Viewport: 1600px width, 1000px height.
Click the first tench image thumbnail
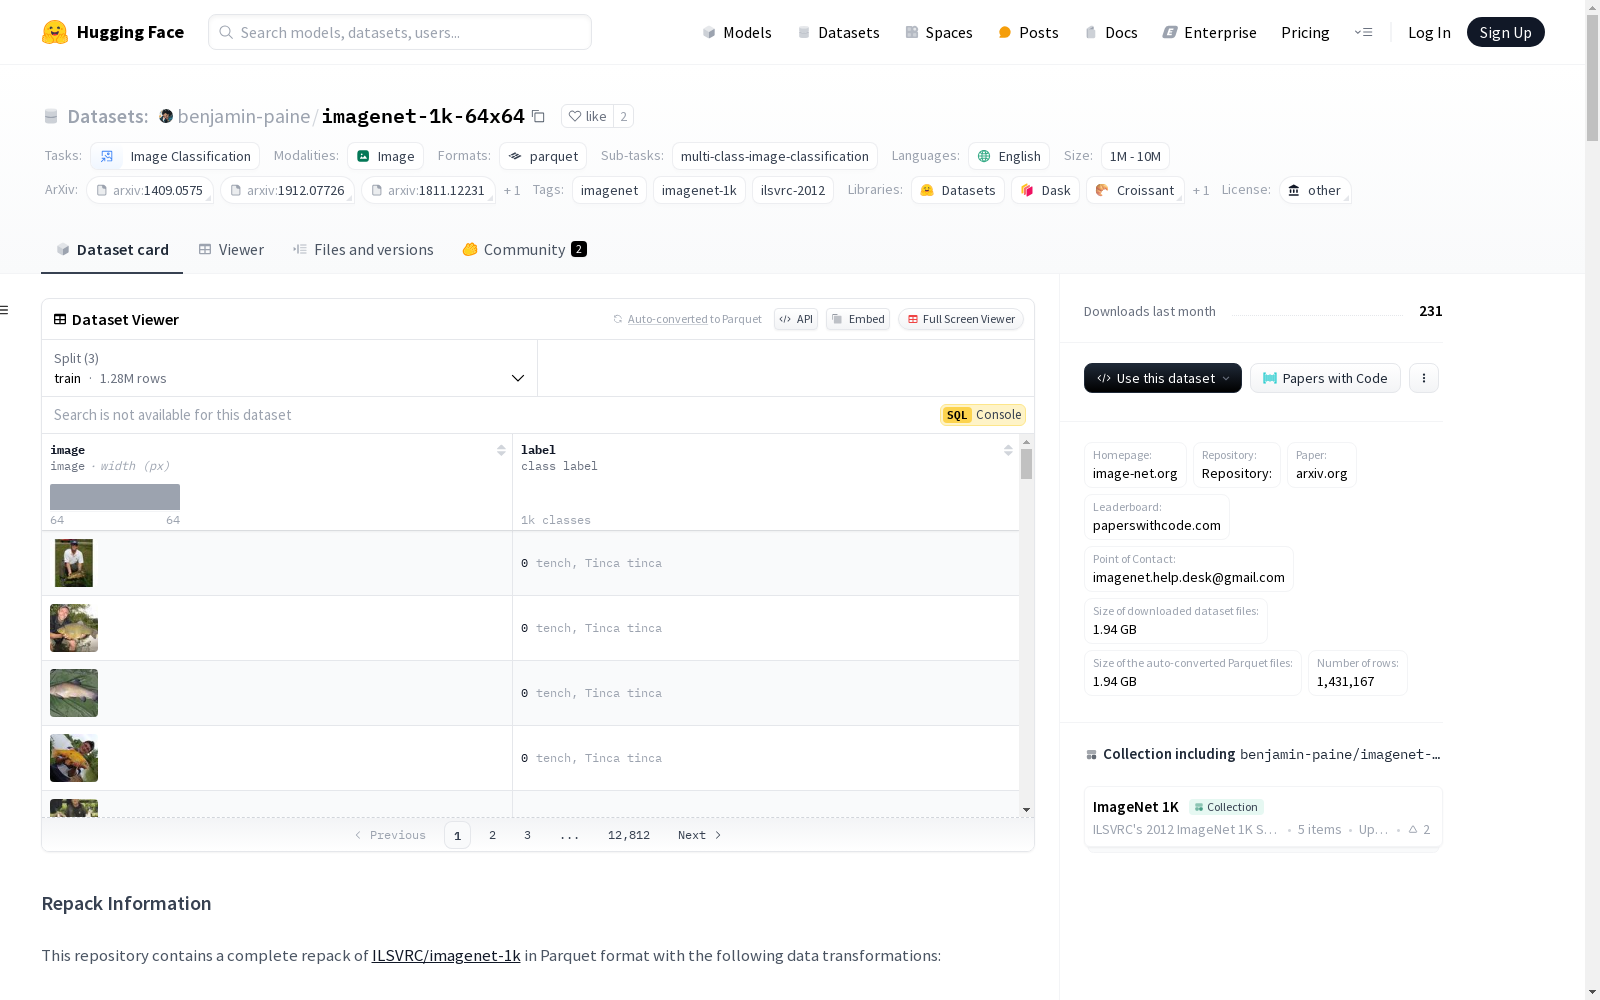(74, 563)
